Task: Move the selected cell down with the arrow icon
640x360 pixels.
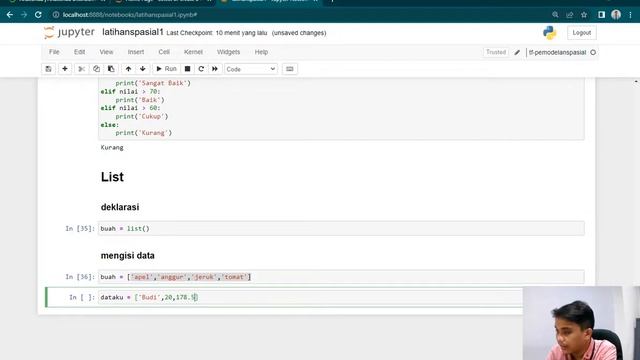Action: [x=142, y=69]
